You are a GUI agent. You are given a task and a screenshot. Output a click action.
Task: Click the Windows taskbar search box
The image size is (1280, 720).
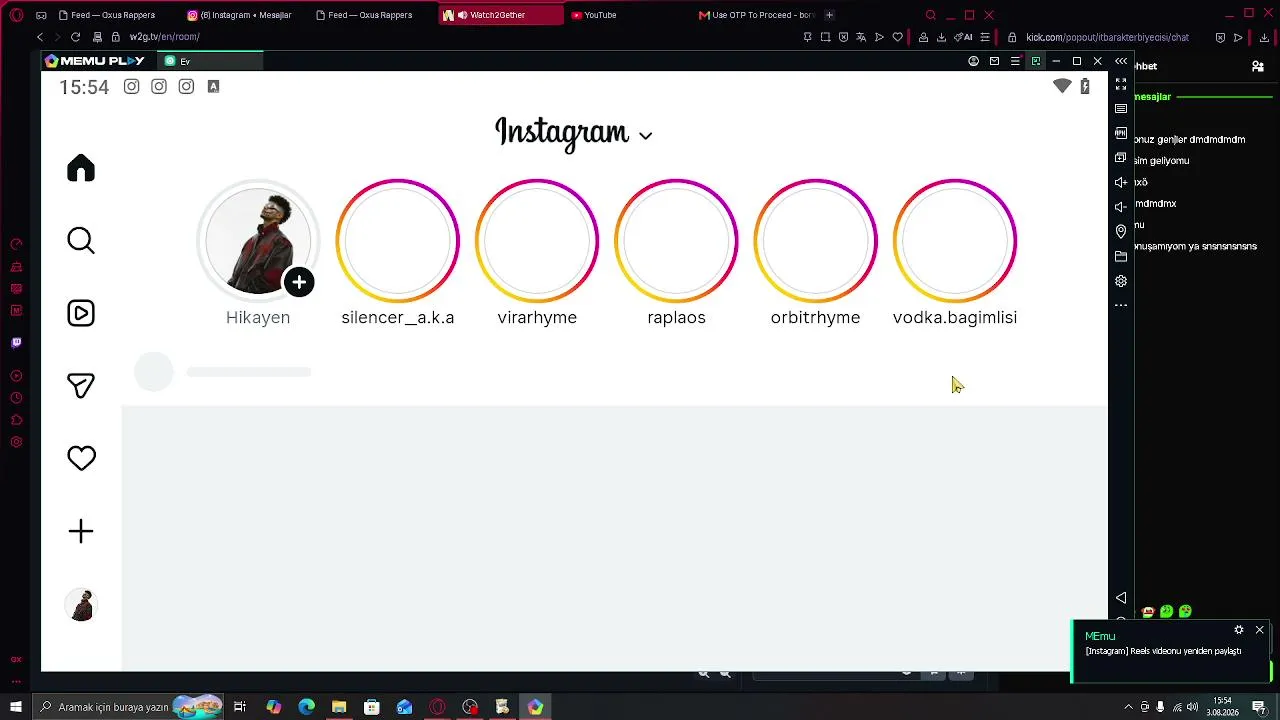click(128, 707)
